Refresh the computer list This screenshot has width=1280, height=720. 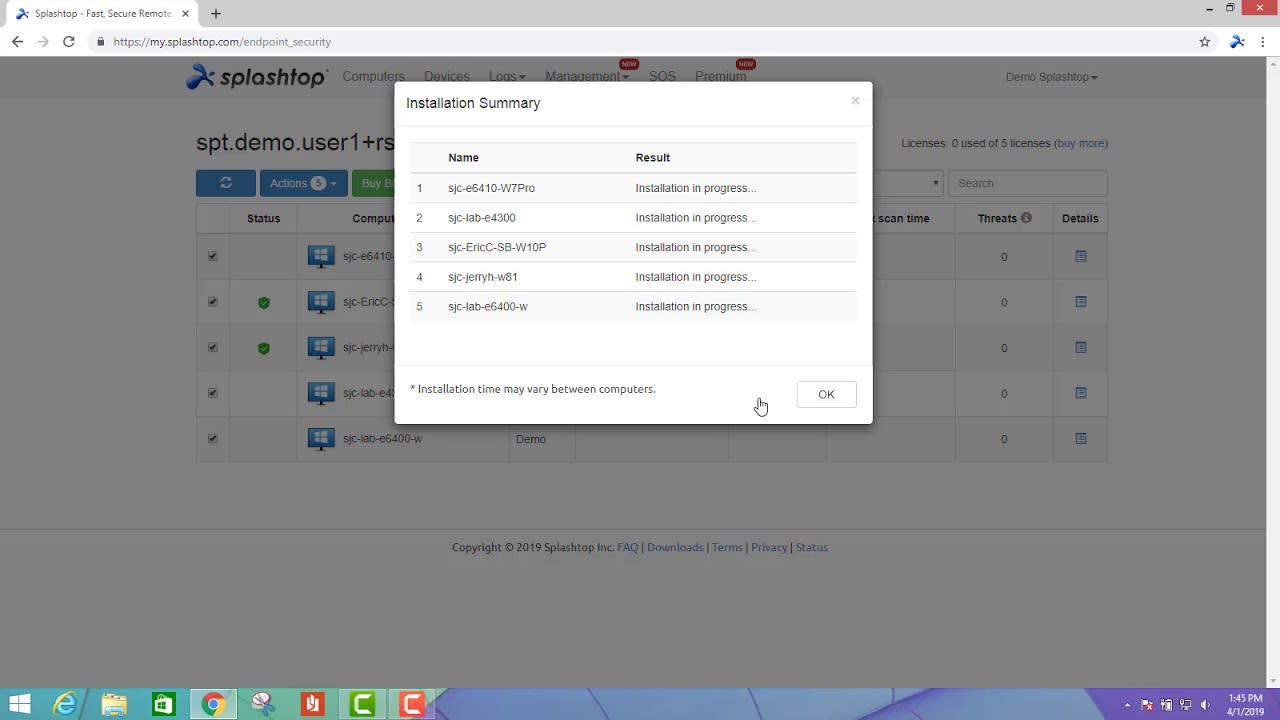[225, 183]
